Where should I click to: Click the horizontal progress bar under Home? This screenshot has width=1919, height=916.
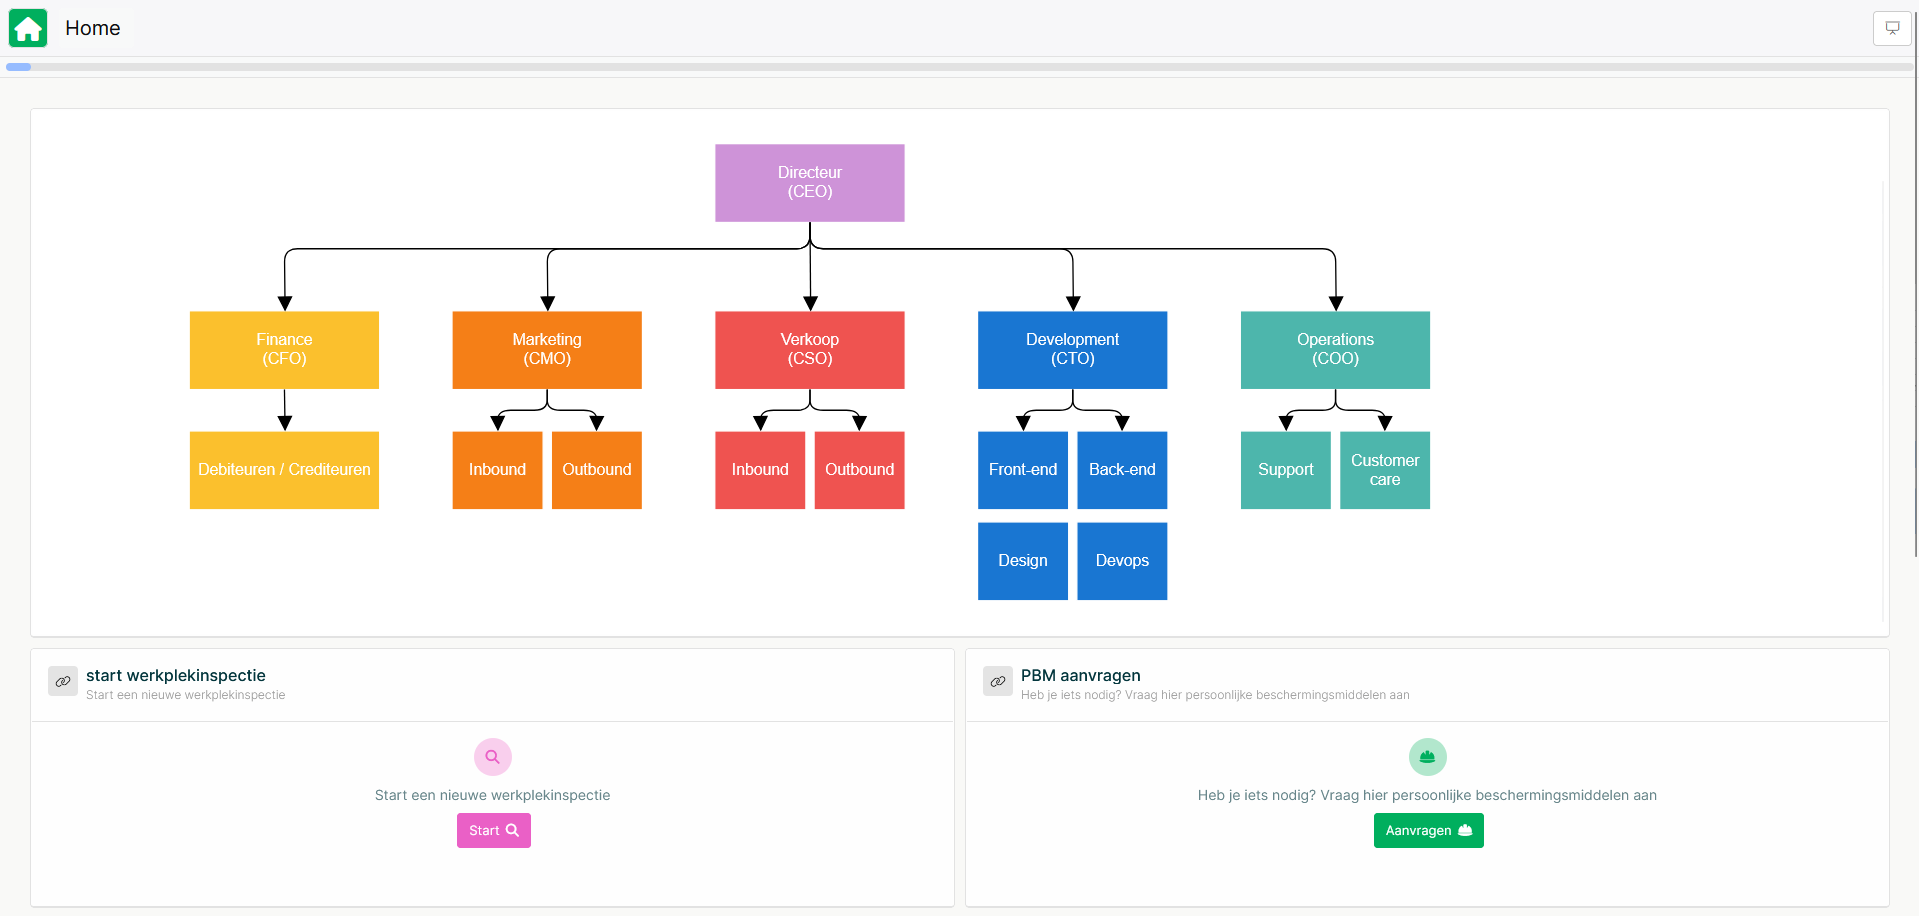pyautogui.click(x=960, y=67)
